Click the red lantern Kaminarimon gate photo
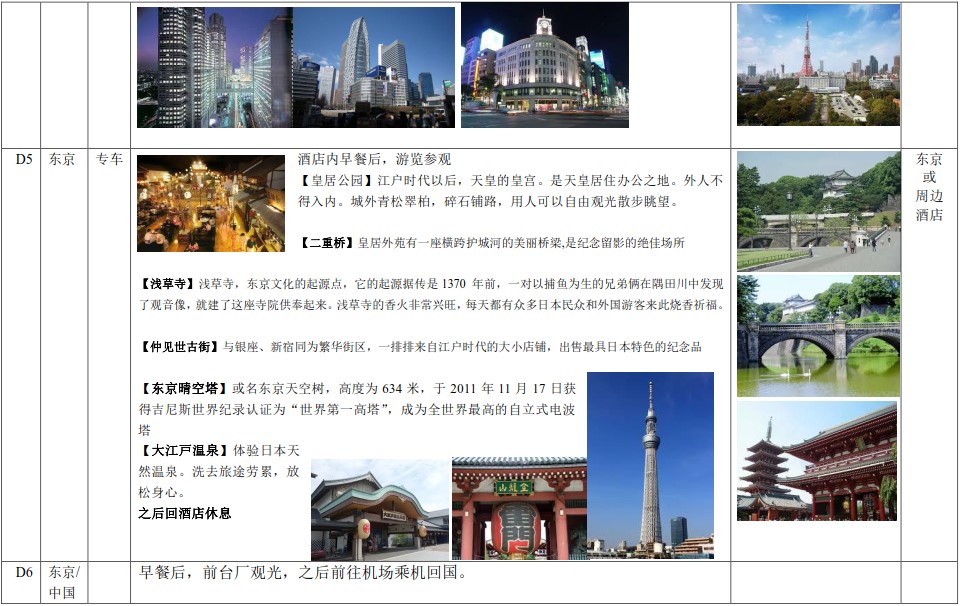This screenshot has height=606, width=960. point(518,508)
